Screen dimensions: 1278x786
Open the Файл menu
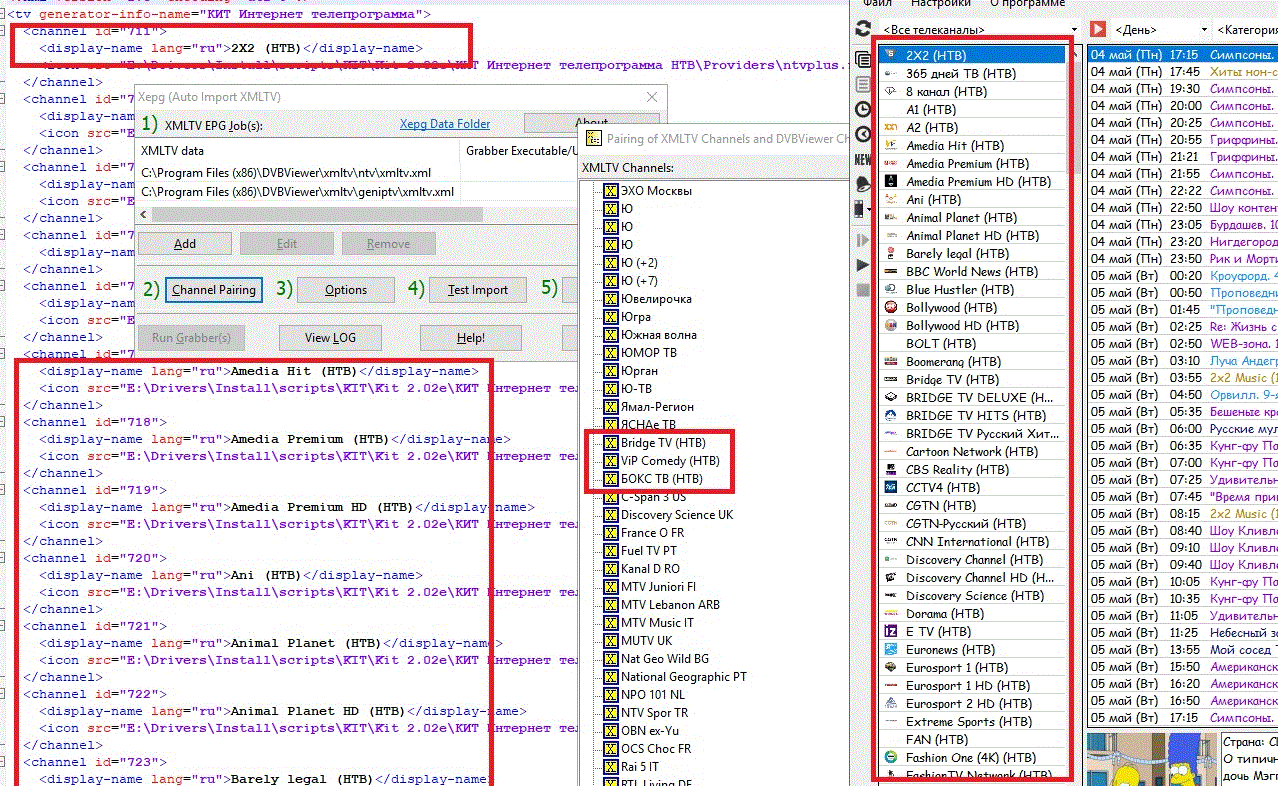click(x=877, y=4)
